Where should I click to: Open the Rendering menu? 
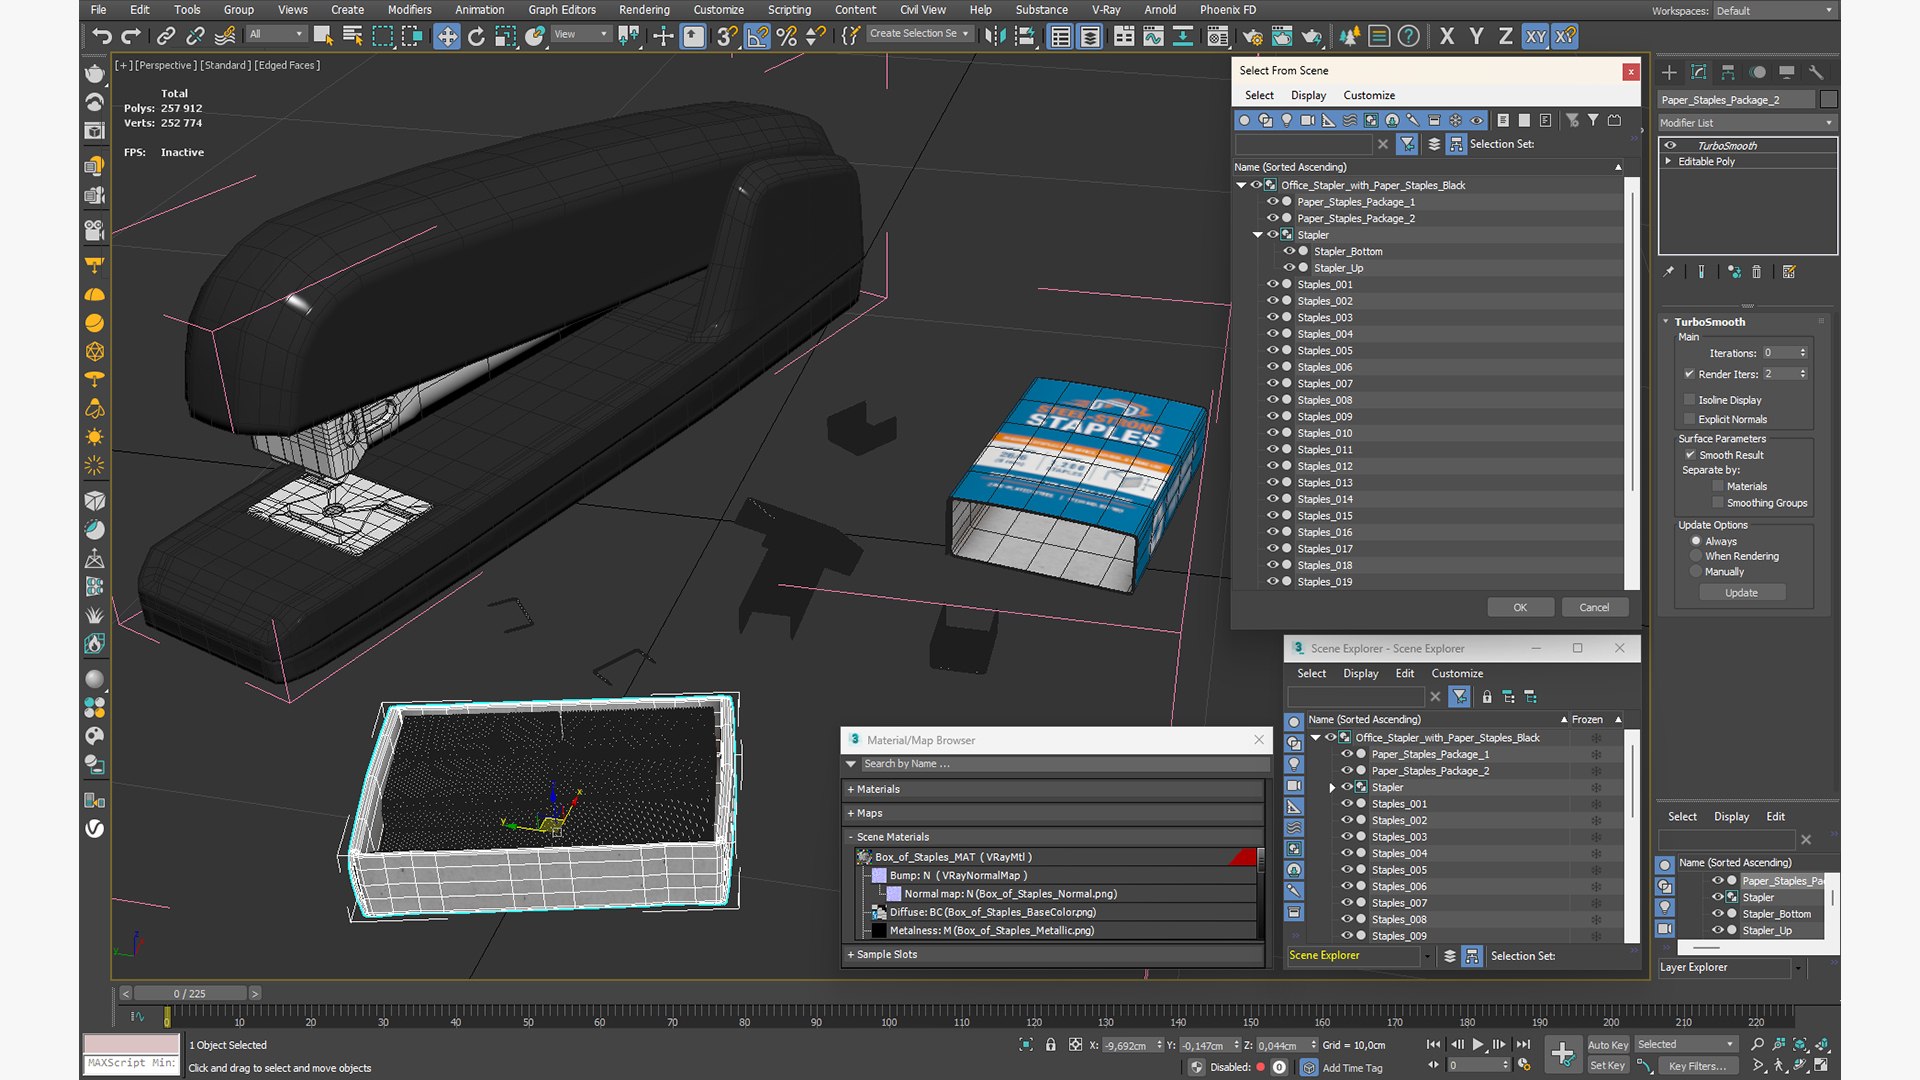(644, 10)
